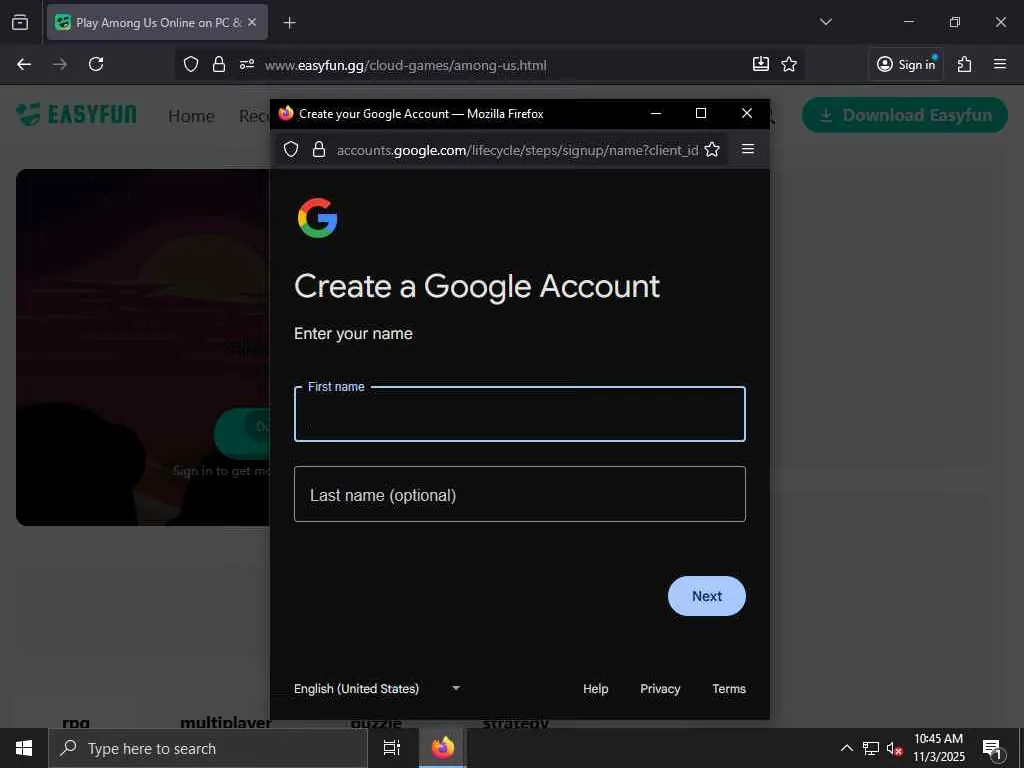This screenshot has height=768, width=1024.
Task: Close the Create your Google Account popup
Action: (747, 114)
